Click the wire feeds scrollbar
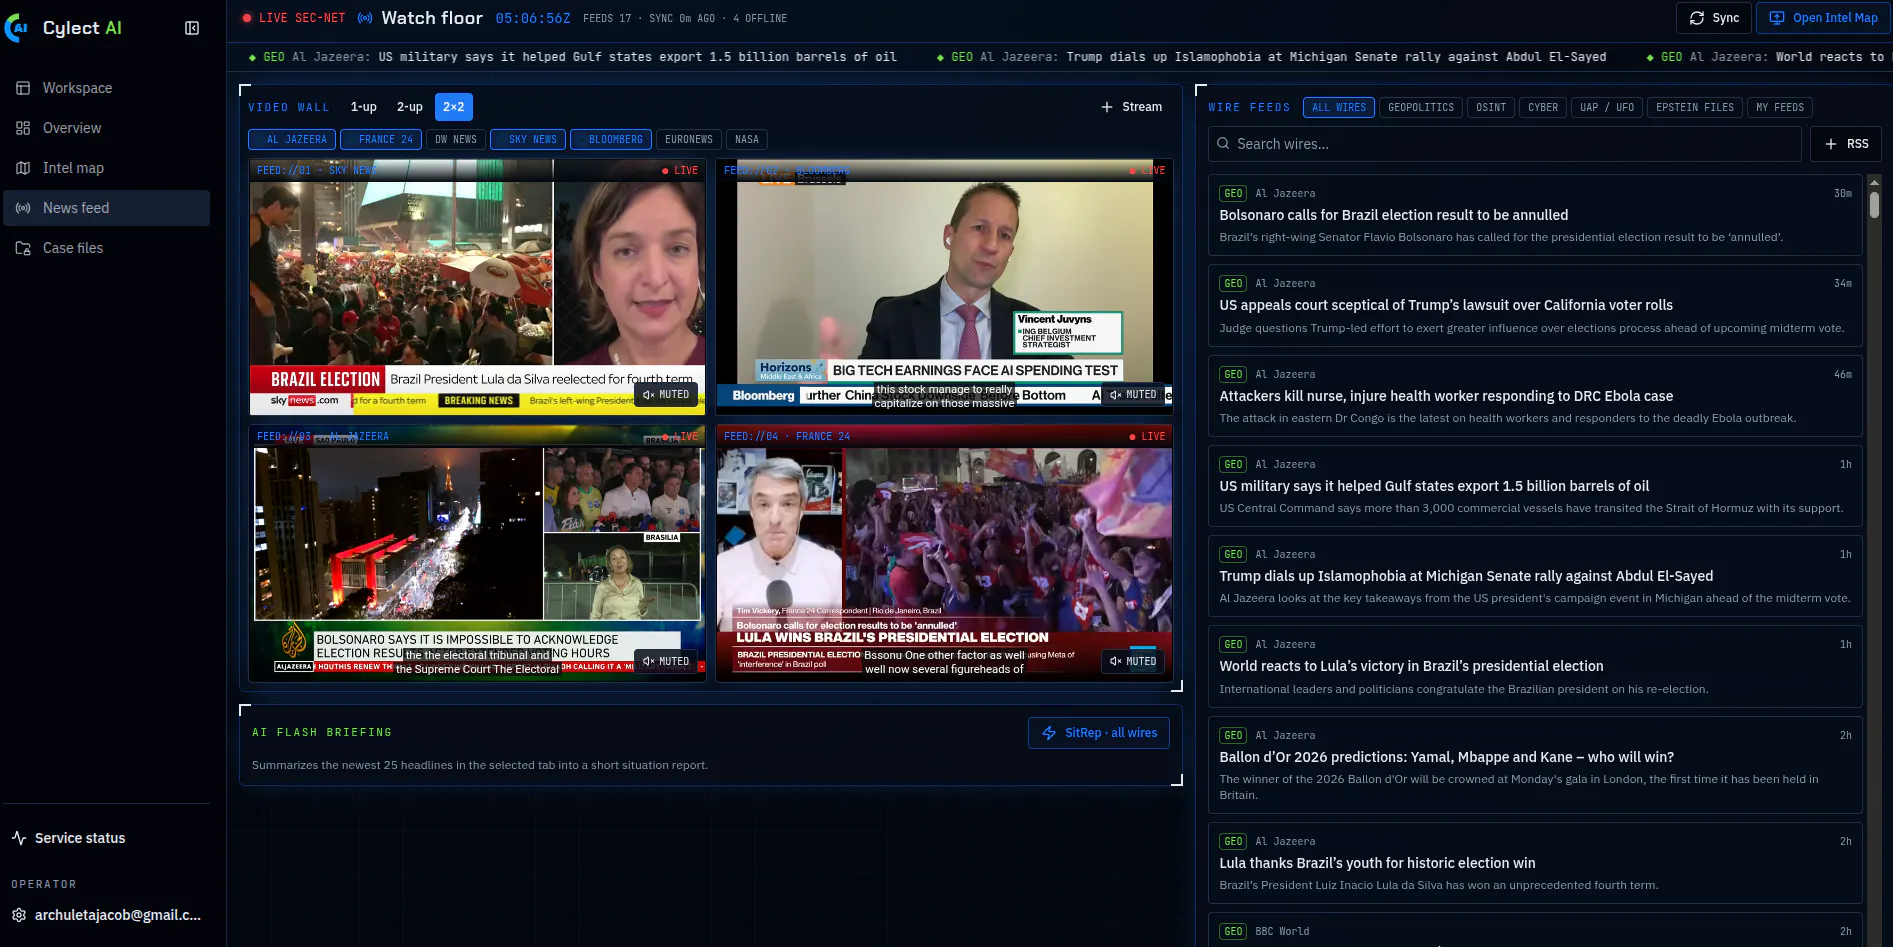 [1875, 203]
